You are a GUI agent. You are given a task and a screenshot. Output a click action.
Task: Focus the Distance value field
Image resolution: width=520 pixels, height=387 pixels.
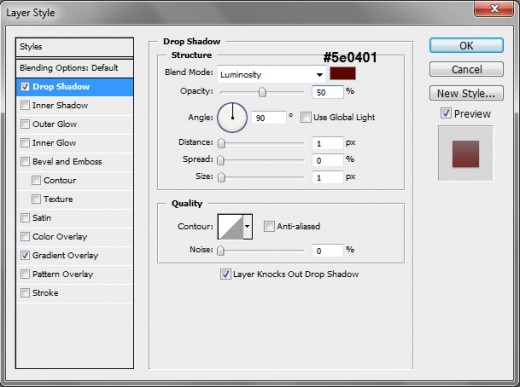[327, 143]
